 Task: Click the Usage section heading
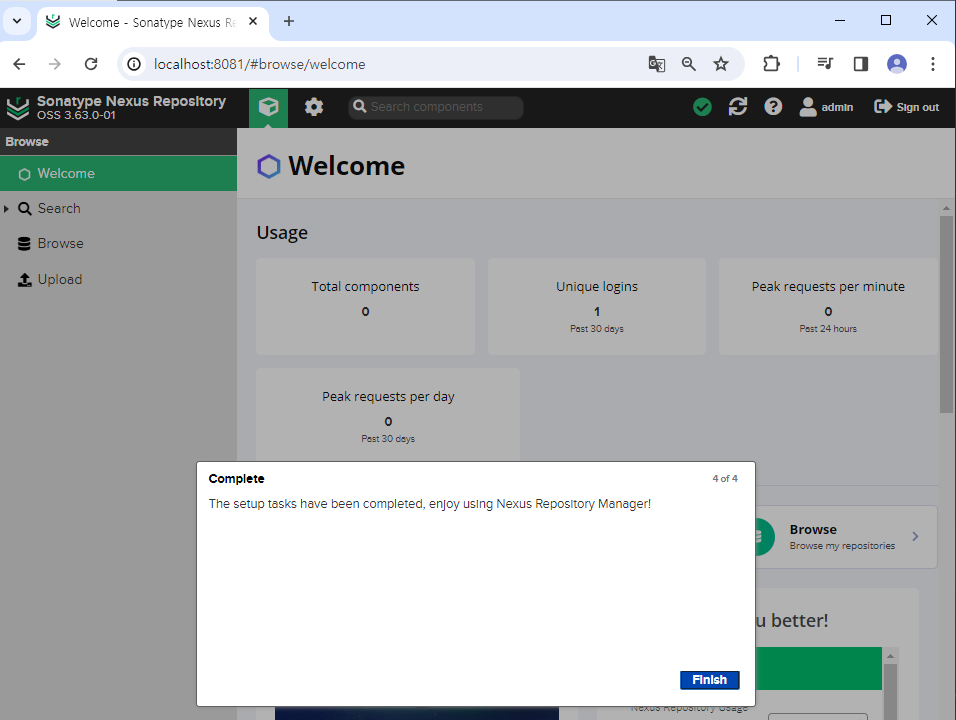[x=282, y=233]
